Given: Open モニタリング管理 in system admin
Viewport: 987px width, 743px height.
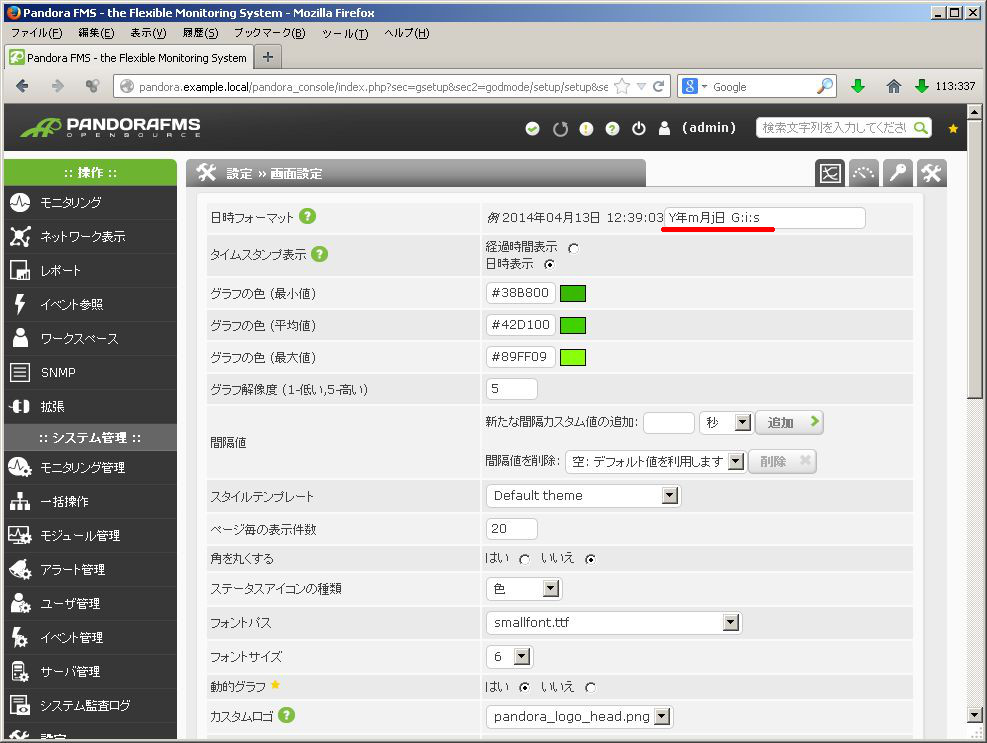Looking at the screenshot, I should pos(90,468).
